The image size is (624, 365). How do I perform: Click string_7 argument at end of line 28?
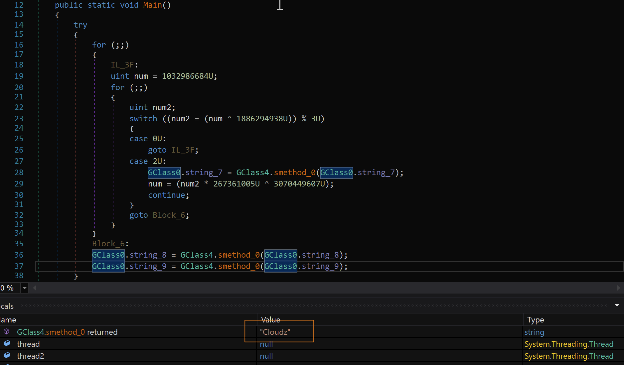376,172
